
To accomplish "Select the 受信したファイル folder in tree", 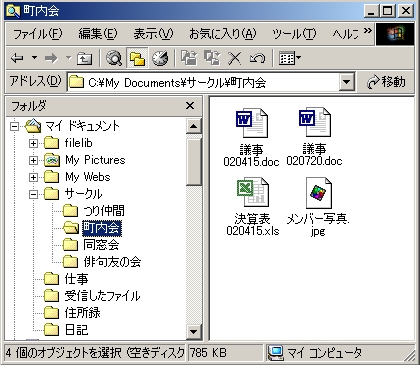I will 102,296.
